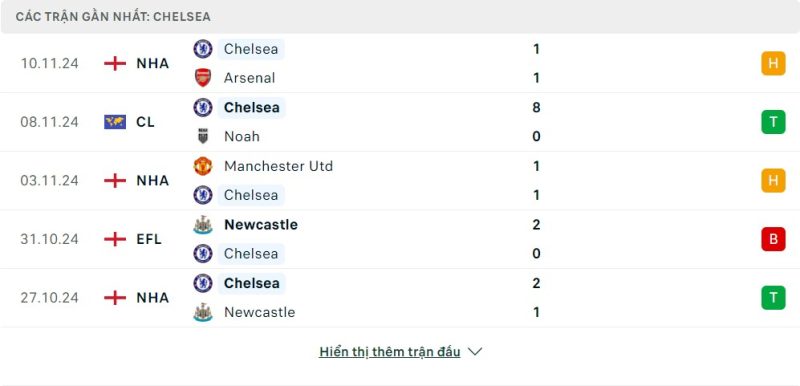This screenshot has height=386, width=800.
Task: Select the Arsenal team name
Action: pos(249,78)
